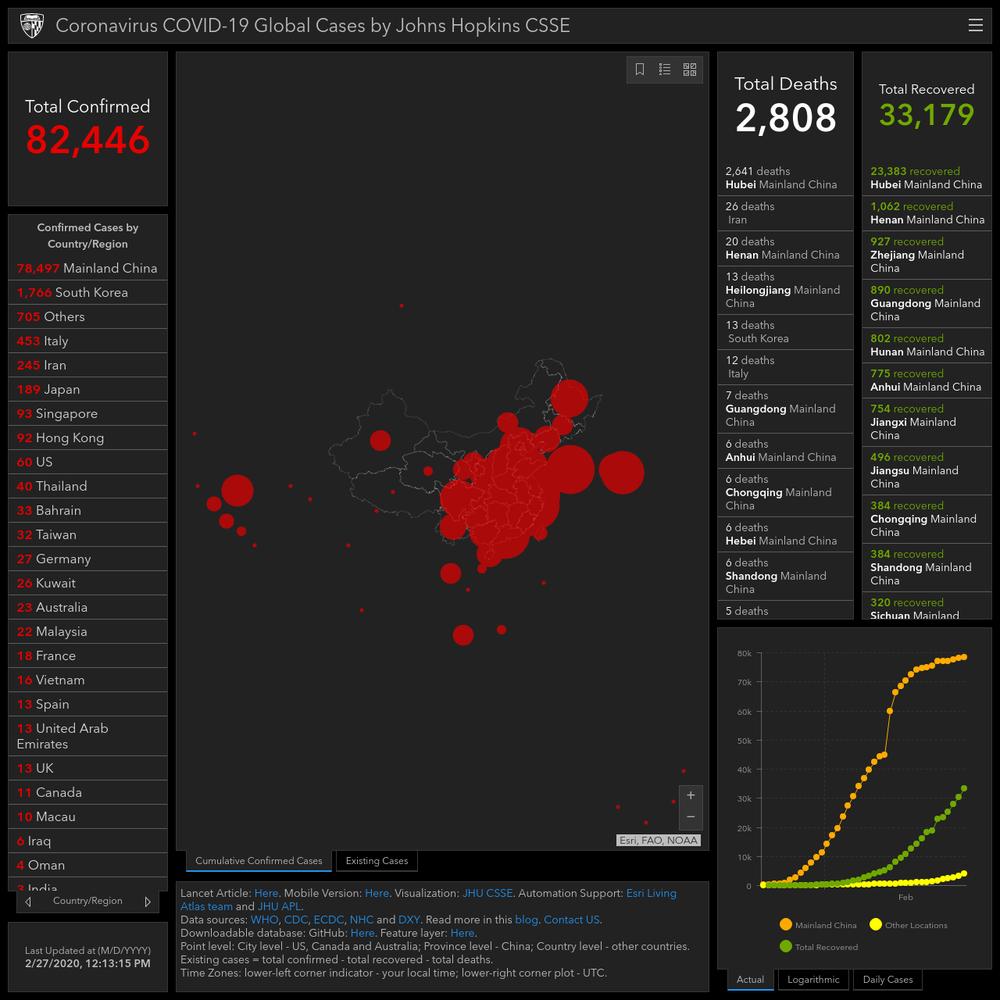The image size is (1000, 1000).
Task: Go to previous list with left arrow beside Country/Region
Action: pyautogui.click(x=28, y=901)
